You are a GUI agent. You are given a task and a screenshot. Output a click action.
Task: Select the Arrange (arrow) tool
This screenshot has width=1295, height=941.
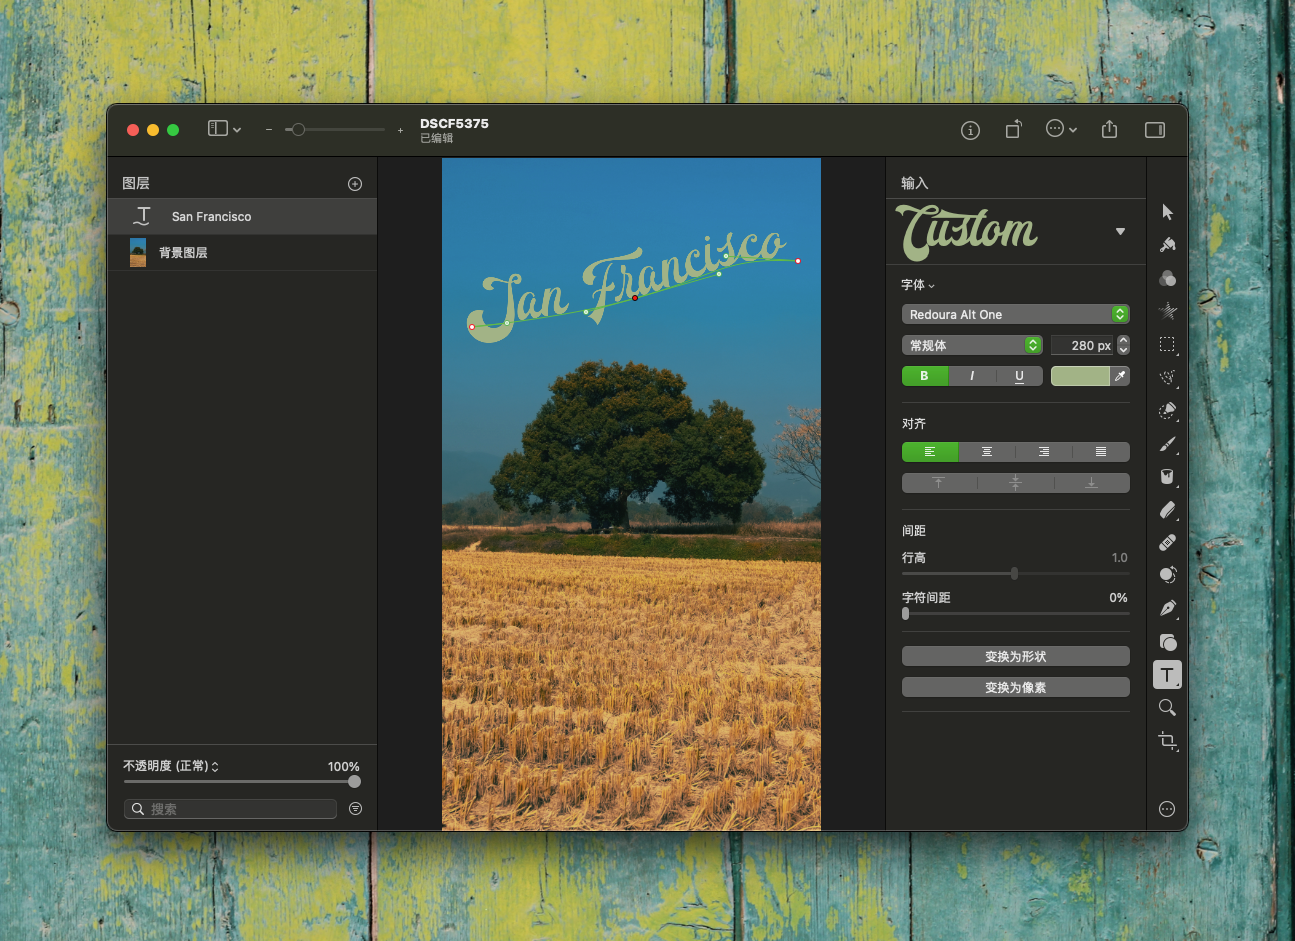point(1167,212)
